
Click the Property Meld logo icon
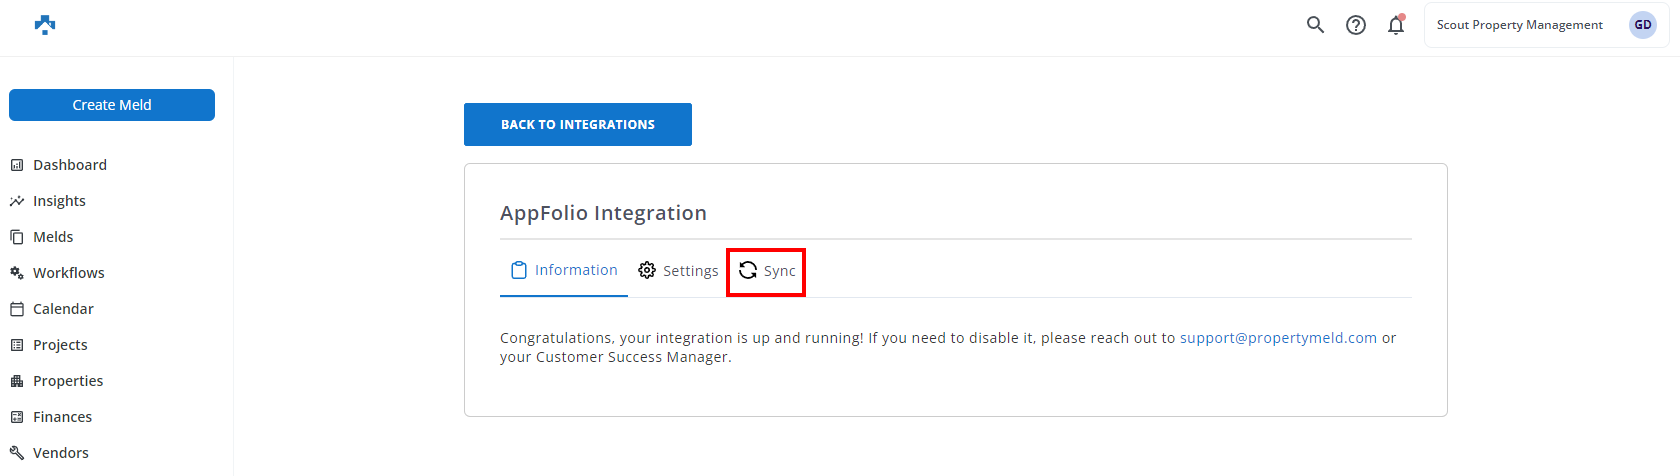pyautogui.click(x=45, y=25)
